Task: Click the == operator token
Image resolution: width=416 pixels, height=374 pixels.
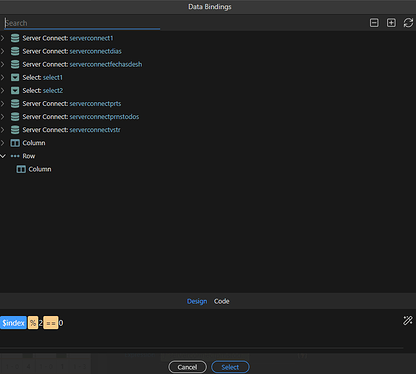Action: (x=51, y=323)
